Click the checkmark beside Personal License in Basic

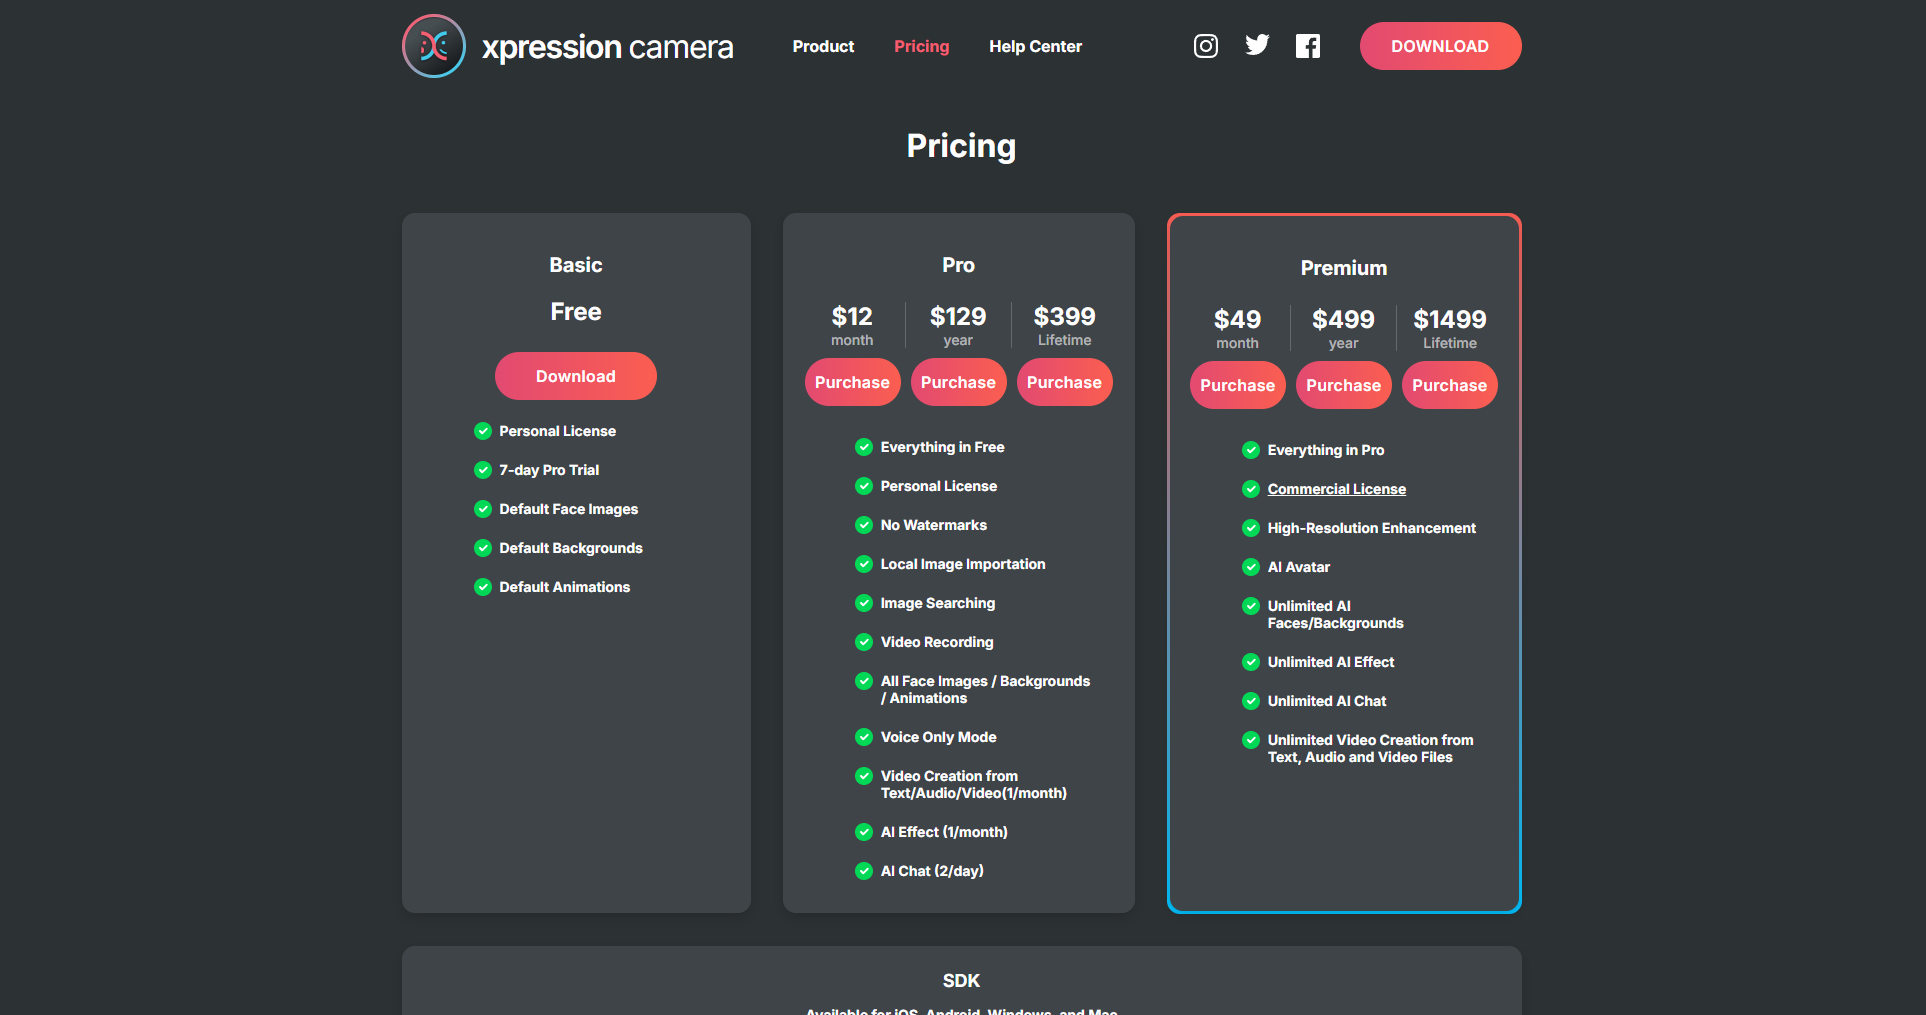483,430
